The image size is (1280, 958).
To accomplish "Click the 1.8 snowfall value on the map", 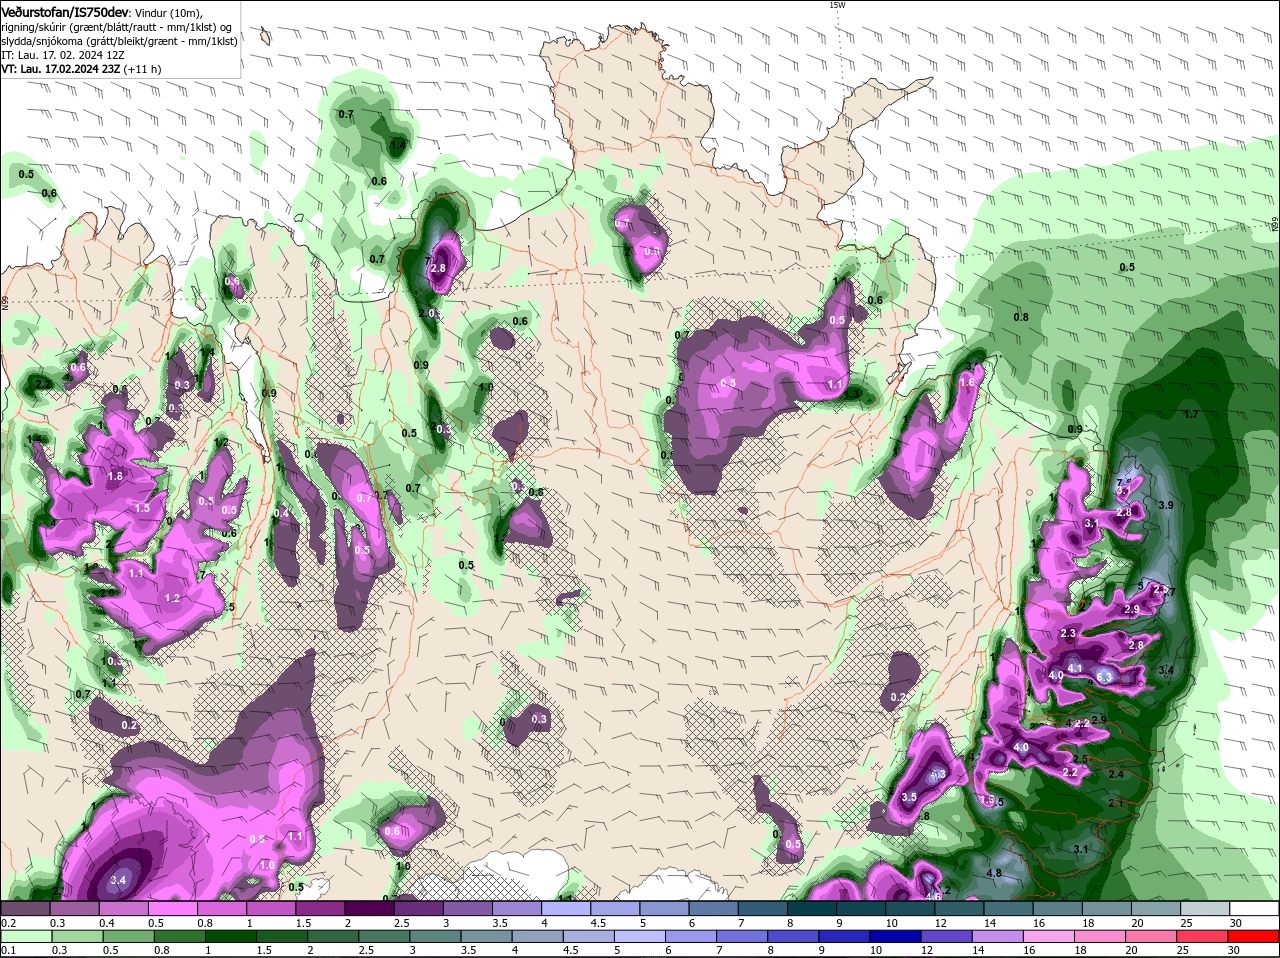I will tap(115, 476).
